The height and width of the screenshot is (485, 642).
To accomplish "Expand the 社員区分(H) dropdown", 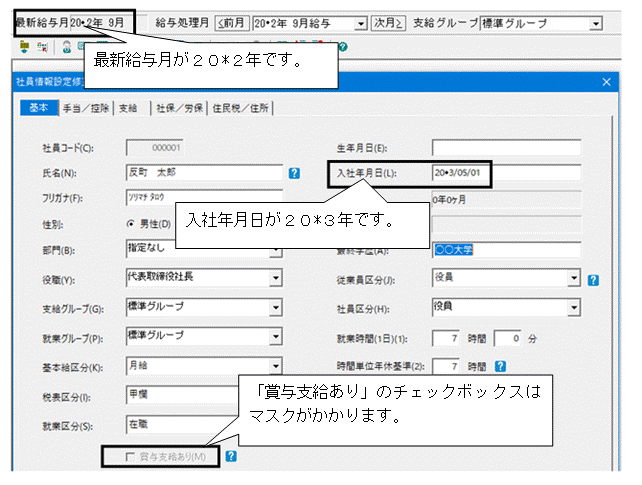I will [574, 307].
